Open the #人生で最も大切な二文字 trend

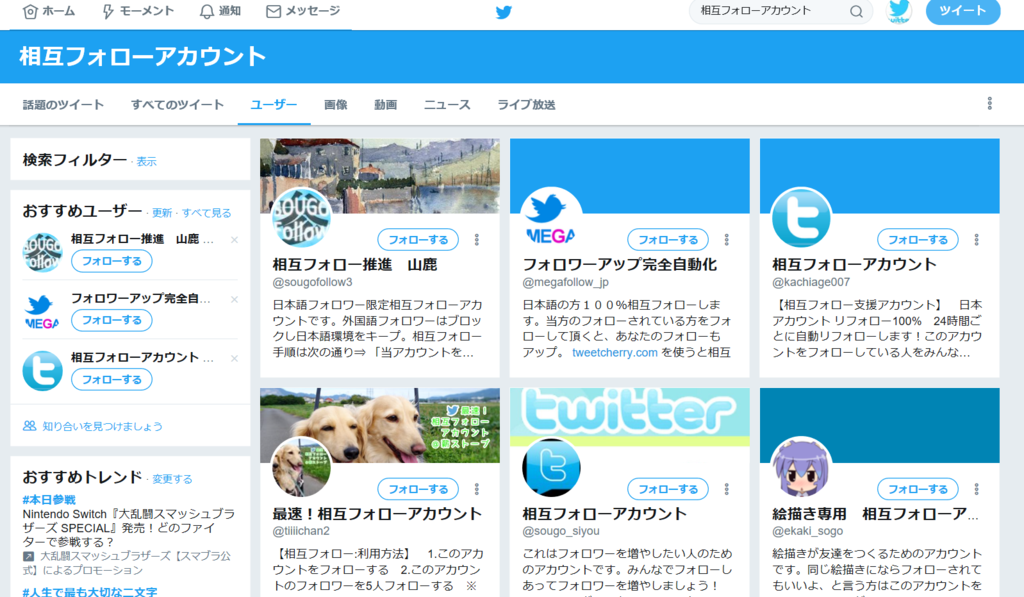pos(90,592)
